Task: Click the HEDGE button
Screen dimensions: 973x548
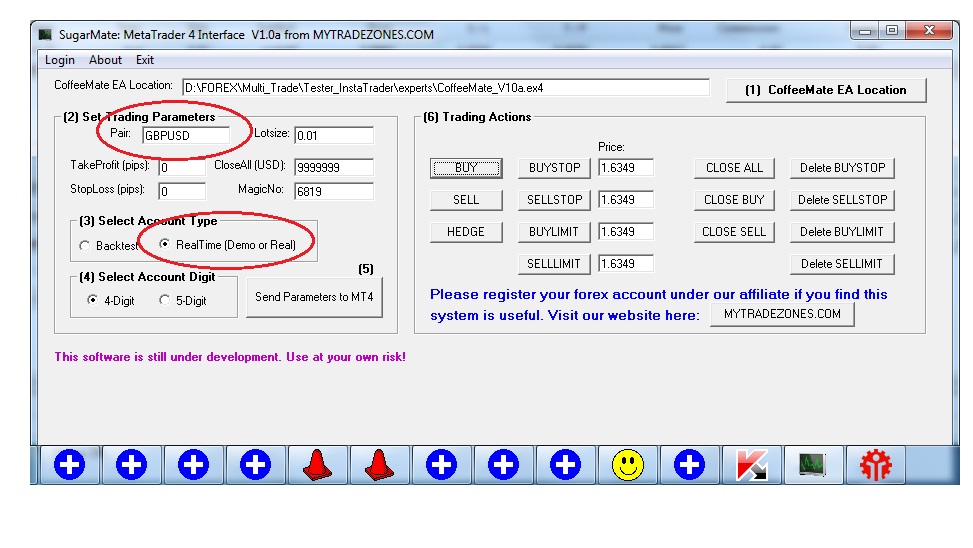Action: (x=466, y=232)
